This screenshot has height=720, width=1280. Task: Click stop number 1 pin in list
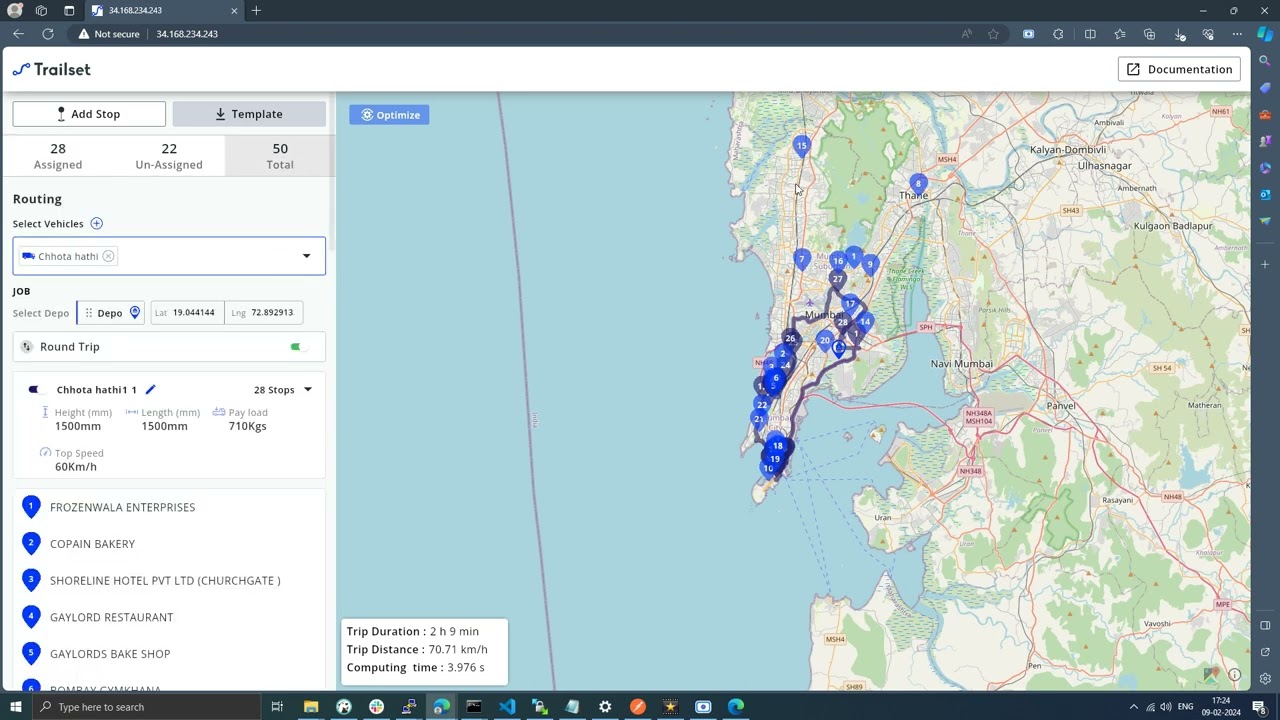[31, 507]
